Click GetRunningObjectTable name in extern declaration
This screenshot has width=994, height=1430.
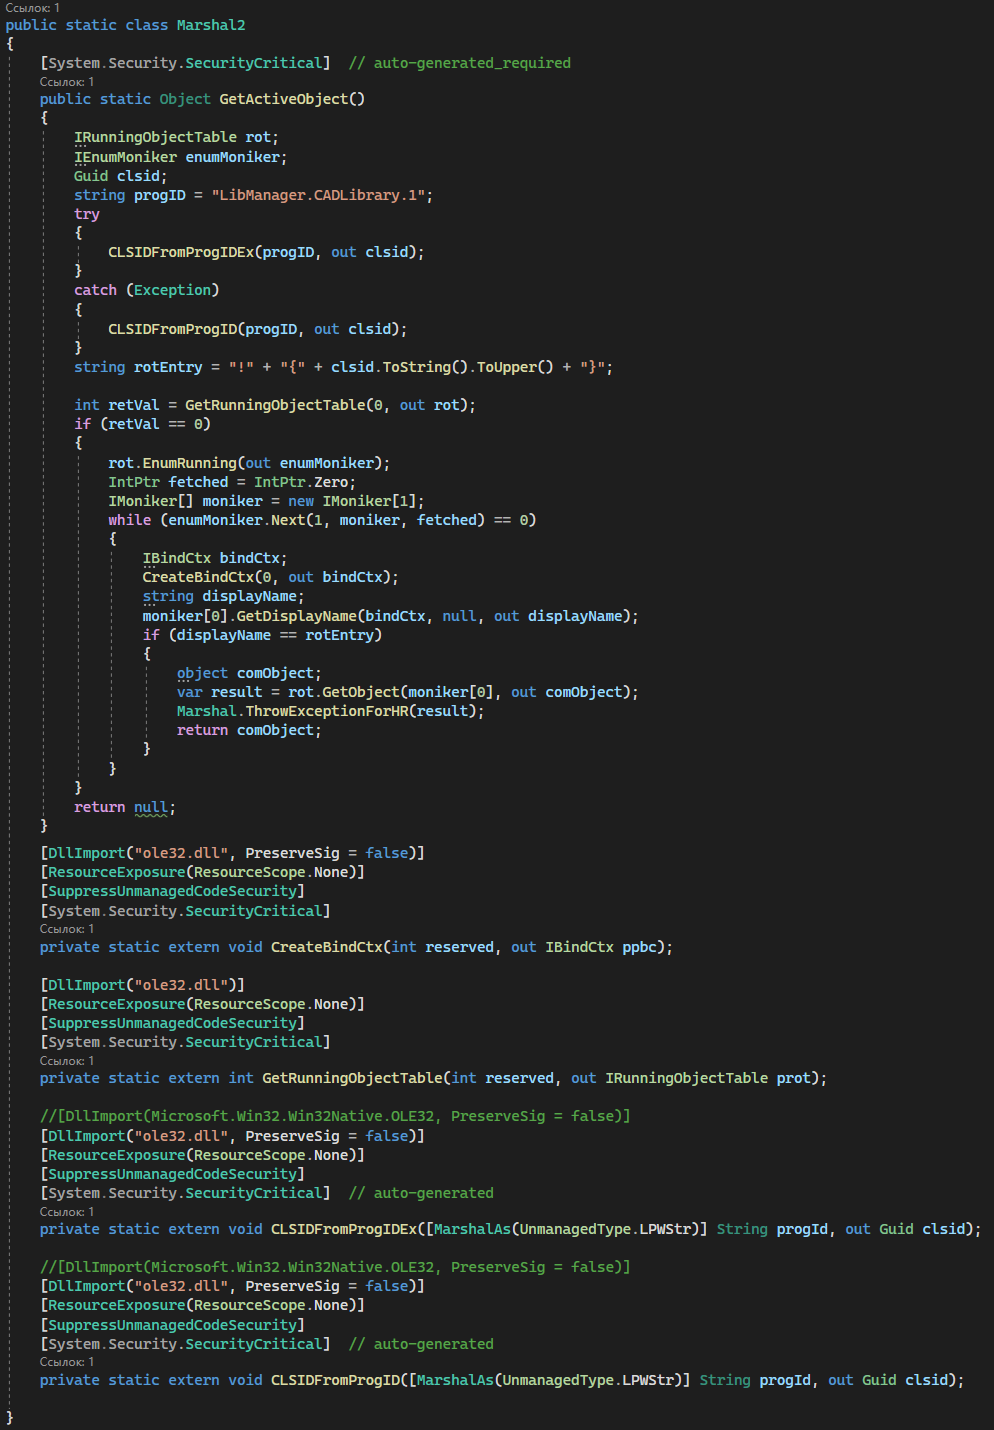pyautogui.click(x=352, y=1078)
